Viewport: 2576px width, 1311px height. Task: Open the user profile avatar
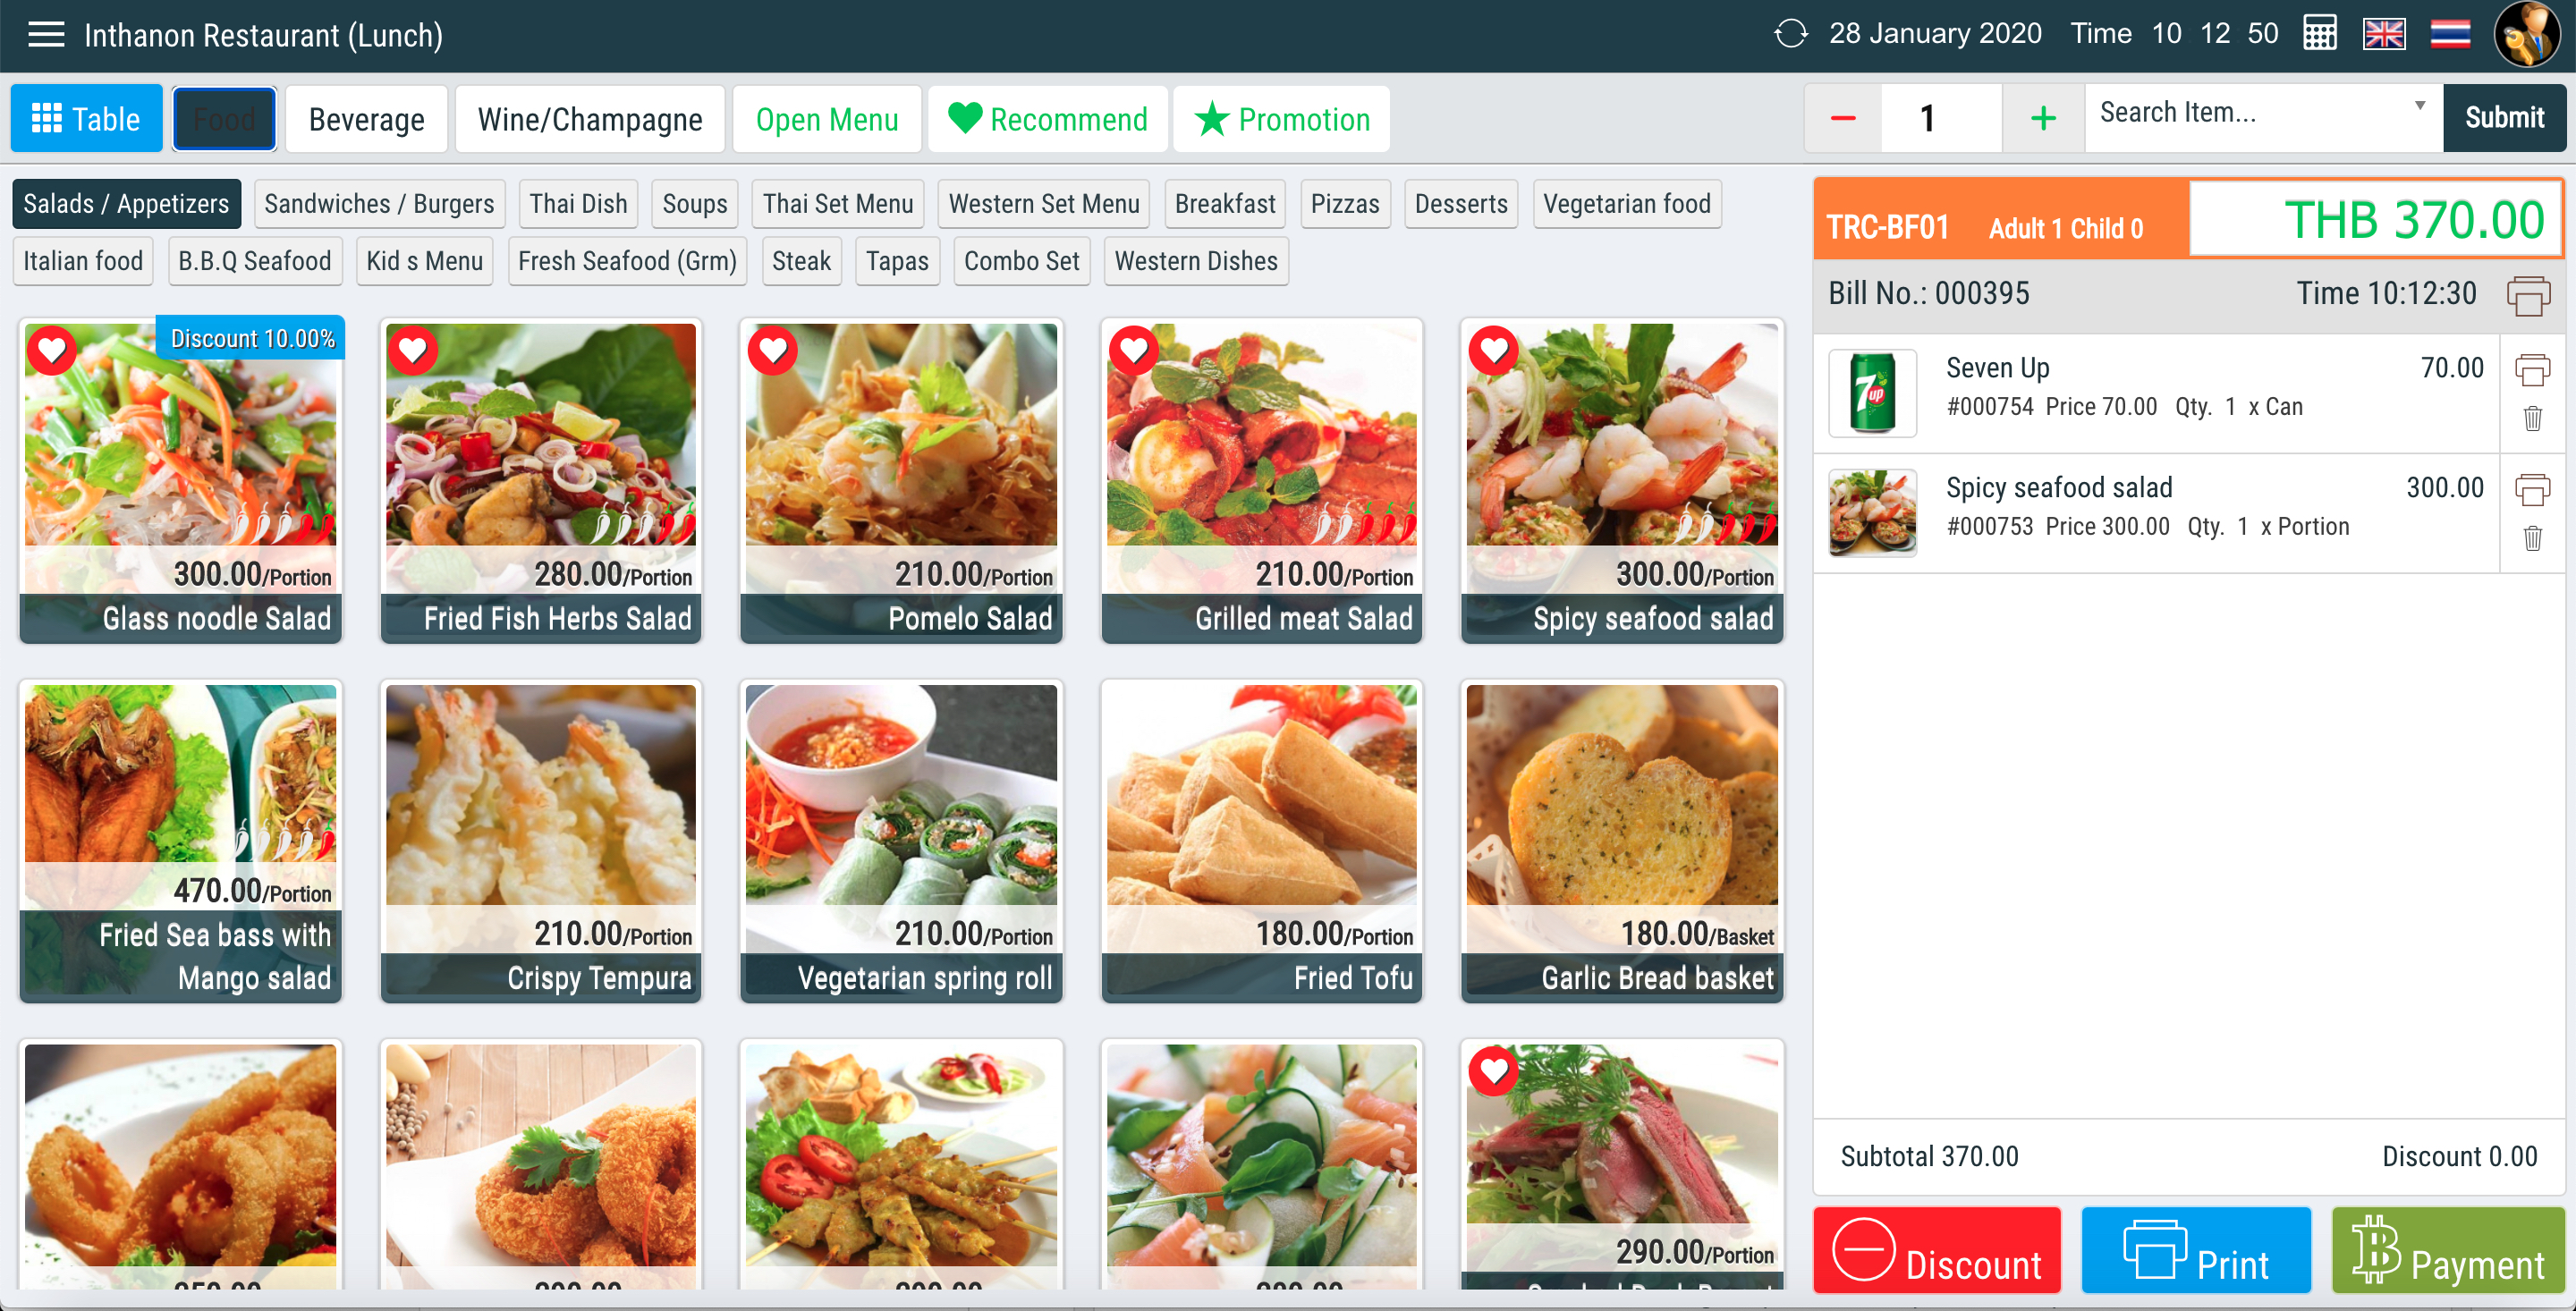click(2526, 35)
